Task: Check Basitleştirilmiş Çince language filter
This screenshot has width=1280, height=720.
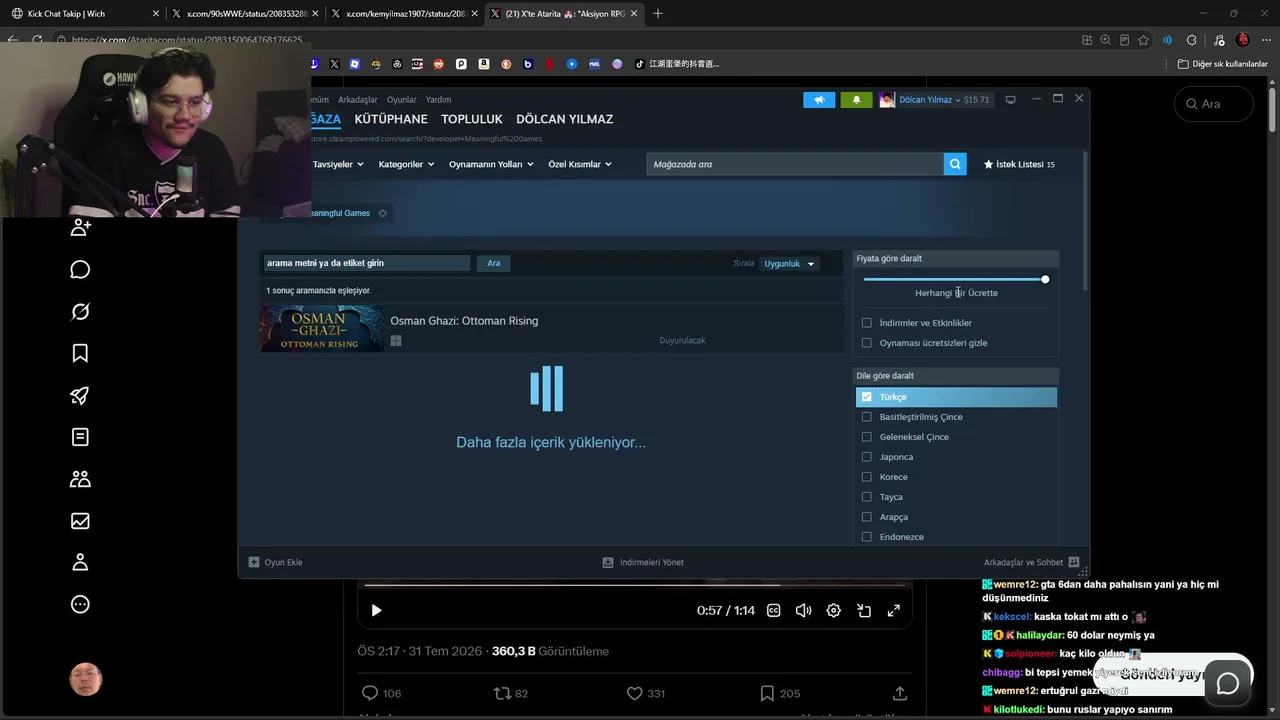Action: [x=866, y=417]
